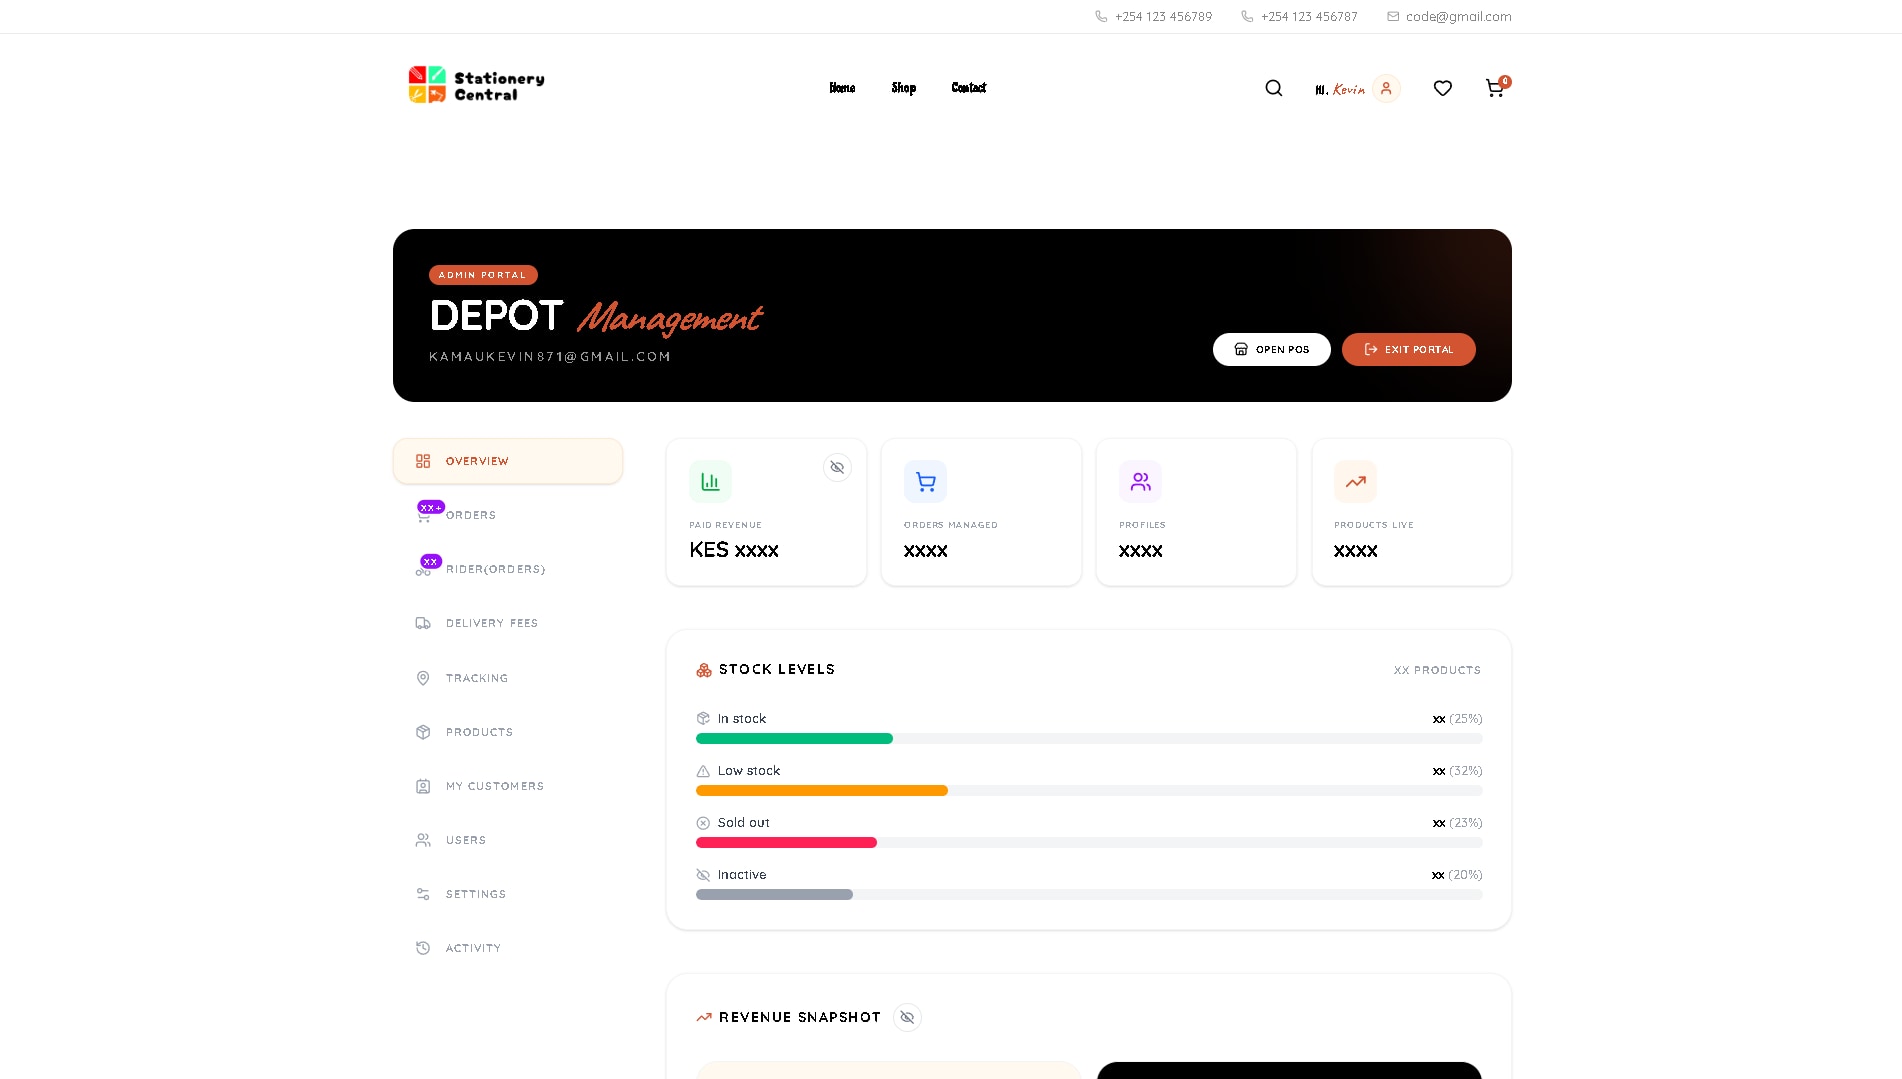Select the Overview sidebar tab
Screen dimensions: 1902x1079
[x=508, y=461]
